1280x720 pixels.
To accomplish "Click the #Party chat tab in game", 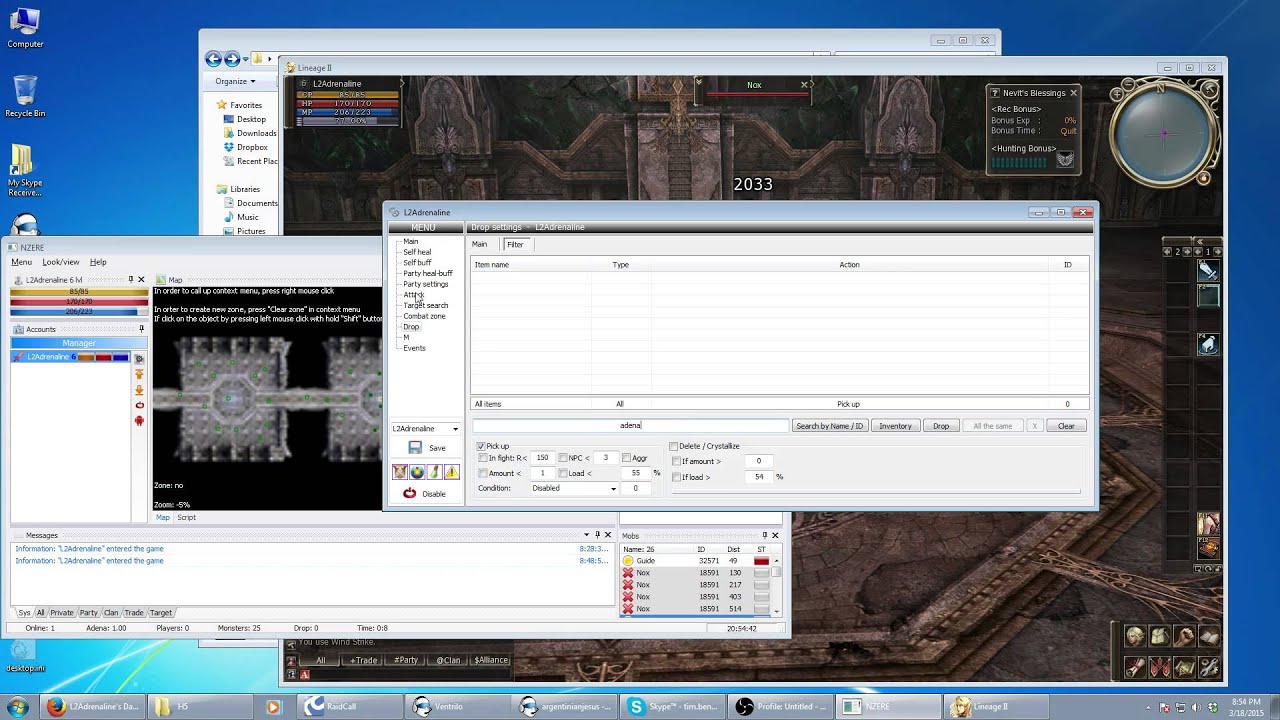I will pyautogui.click(x=406, y=660).
